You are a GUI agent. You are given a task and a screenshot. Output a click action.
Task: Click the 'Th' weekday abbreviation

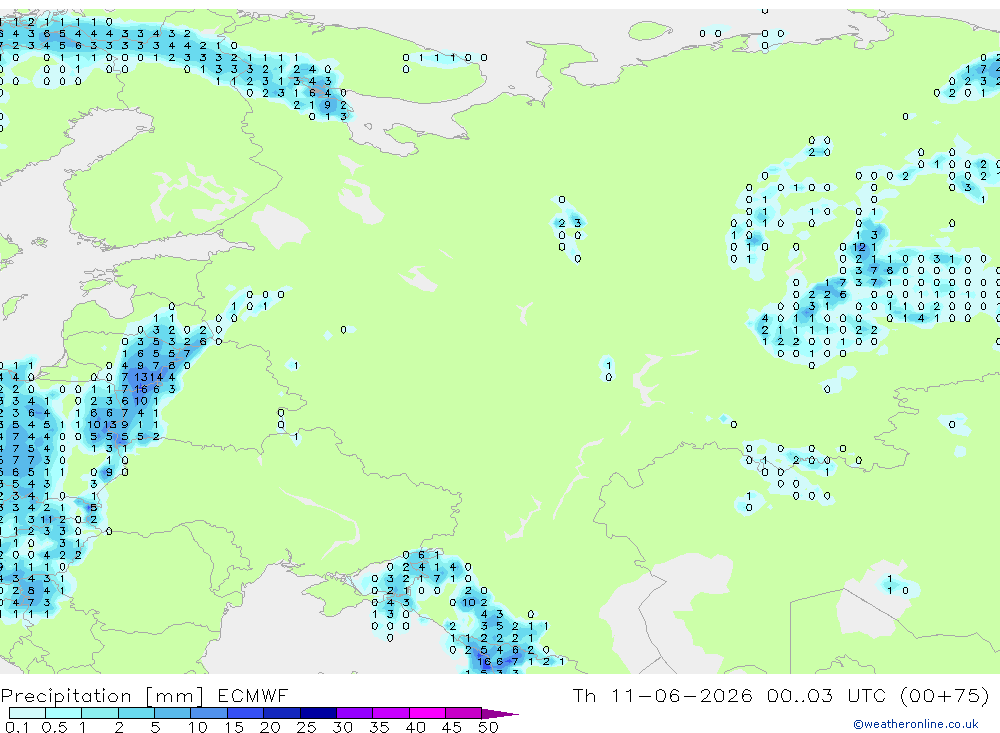pyautogui.click(x=584, y=695)
